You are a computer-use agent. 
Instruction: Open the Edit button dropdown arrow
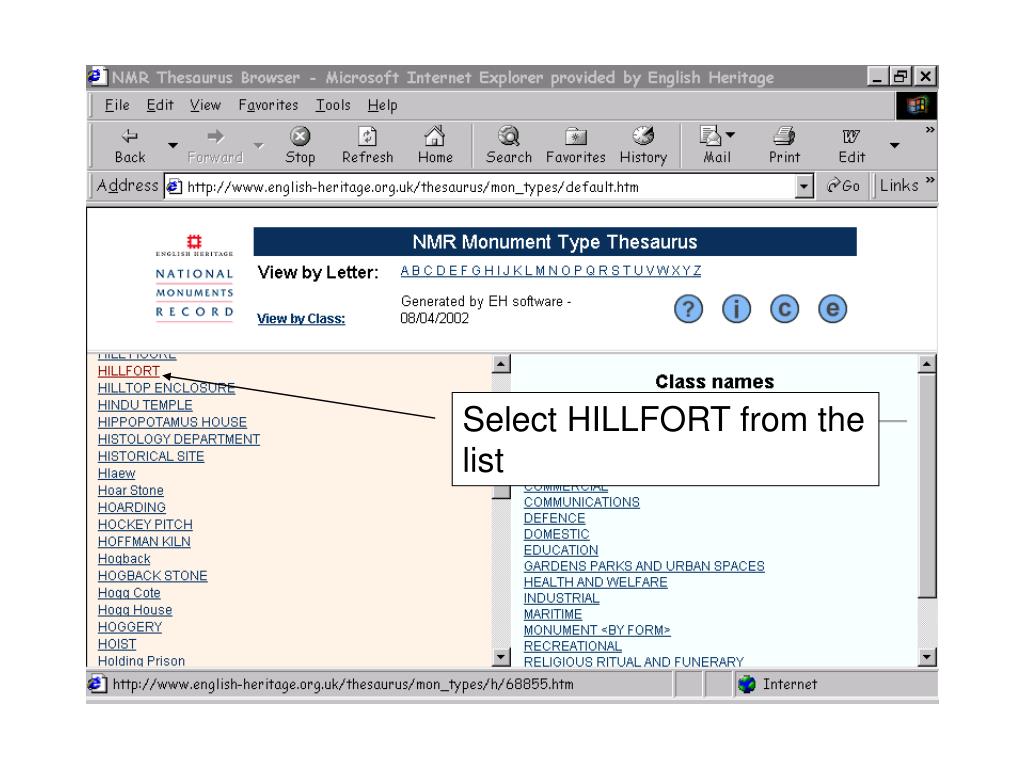[x=894, y=145]
